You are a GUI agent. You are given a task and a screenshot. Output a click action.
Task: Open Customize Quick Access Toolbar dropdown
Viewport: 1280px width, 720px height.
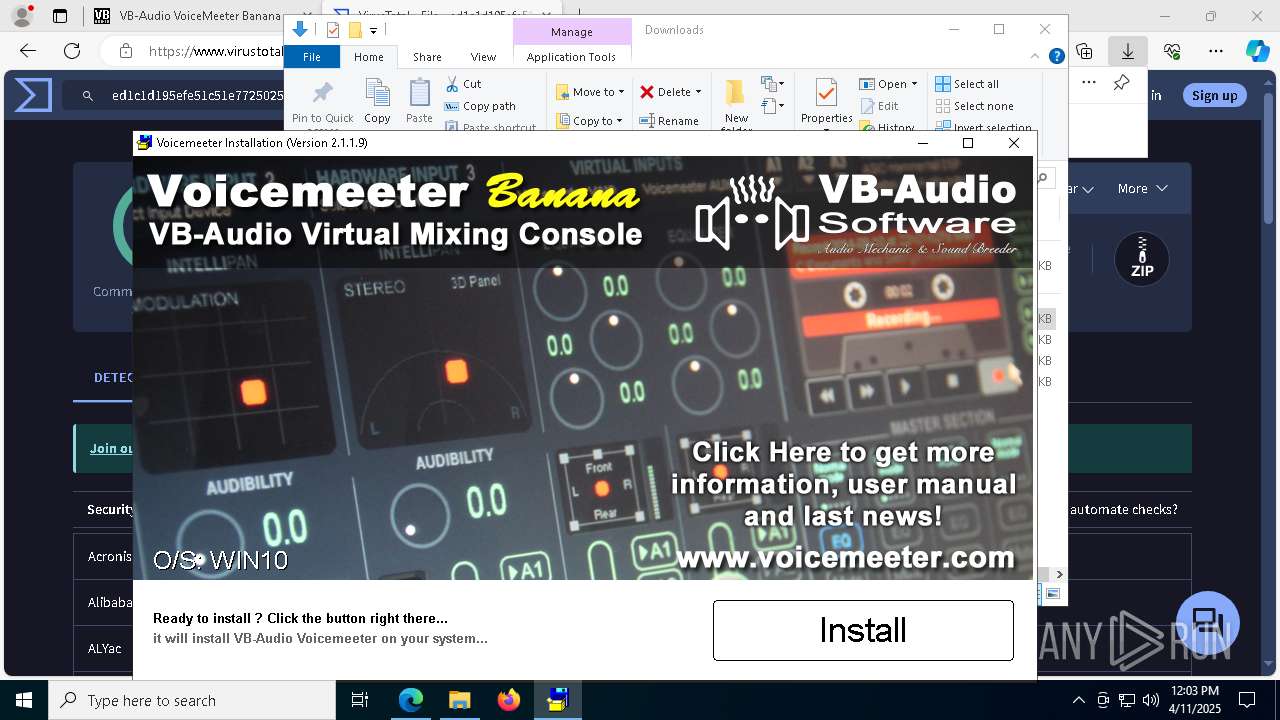point(373,31)
